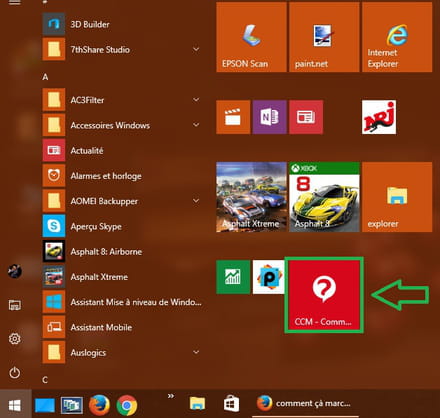Open File Explorer from Start sidebar
Viewport: 440px width, 418px height.
15,305
